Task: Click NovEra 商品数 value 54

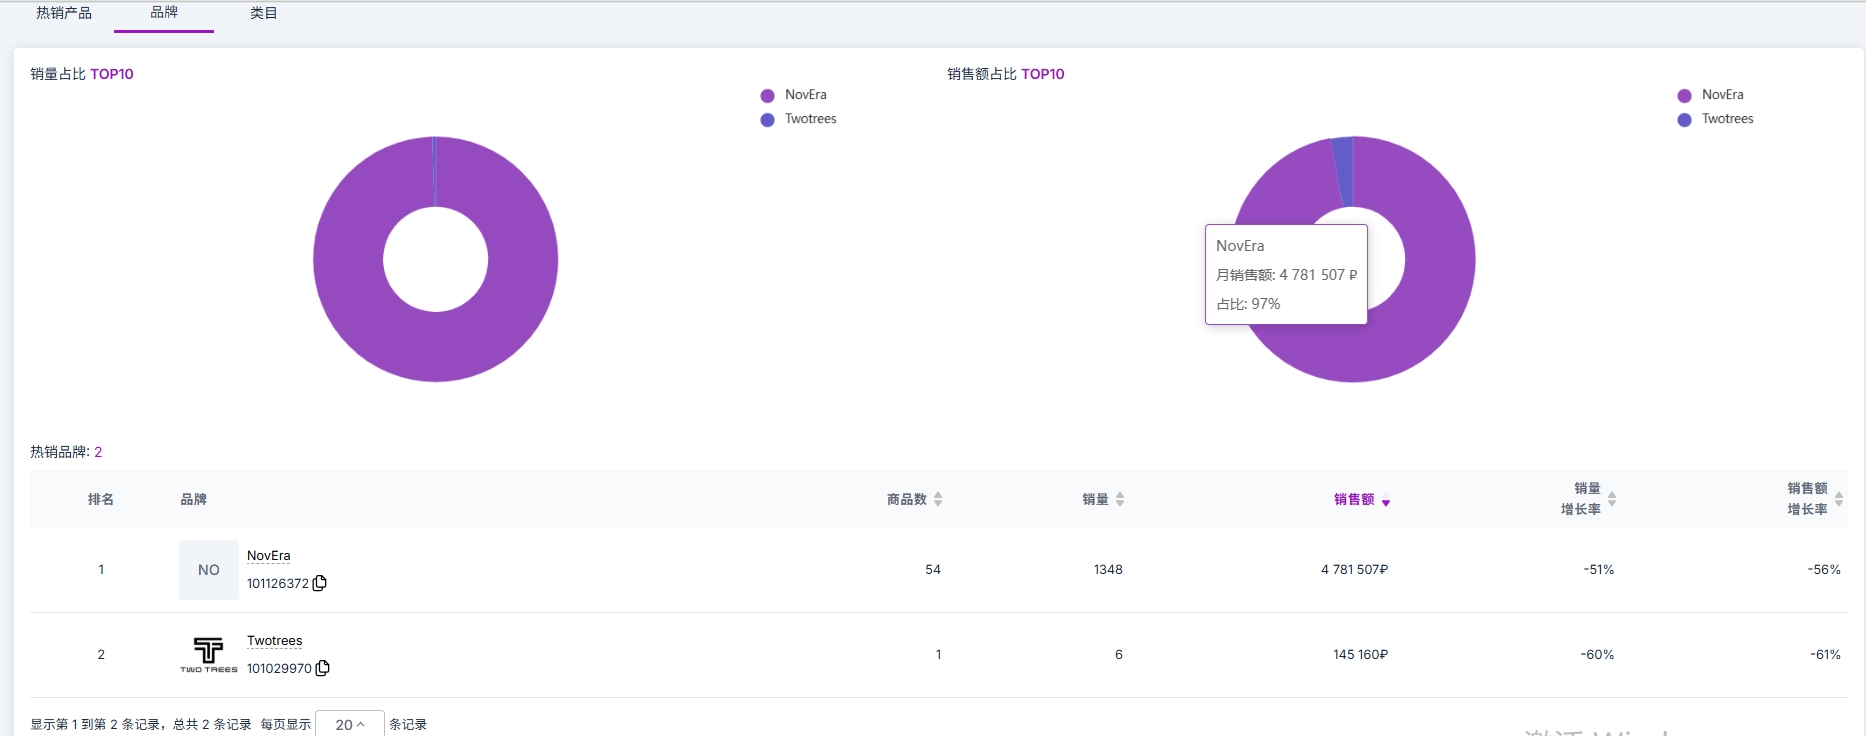Action: pos(933,570)
